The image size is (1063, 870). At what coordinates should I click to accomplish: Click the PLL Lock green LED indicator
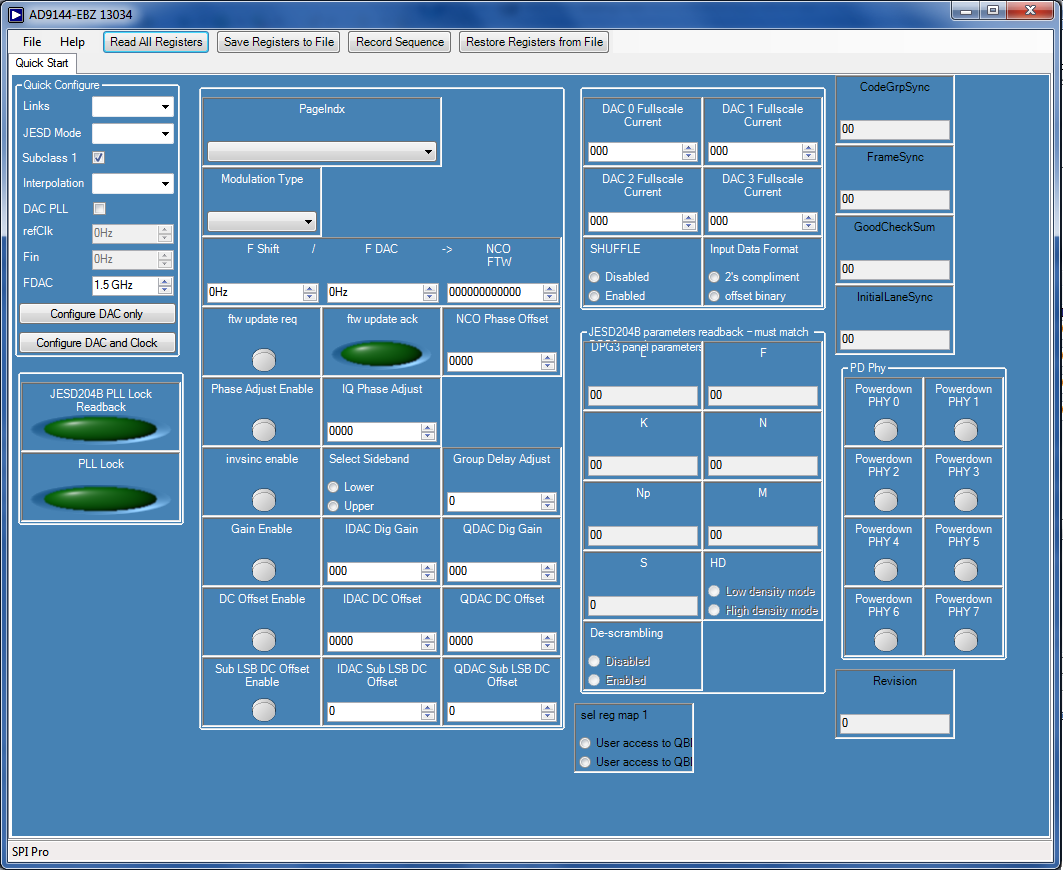tap(100, 498)
